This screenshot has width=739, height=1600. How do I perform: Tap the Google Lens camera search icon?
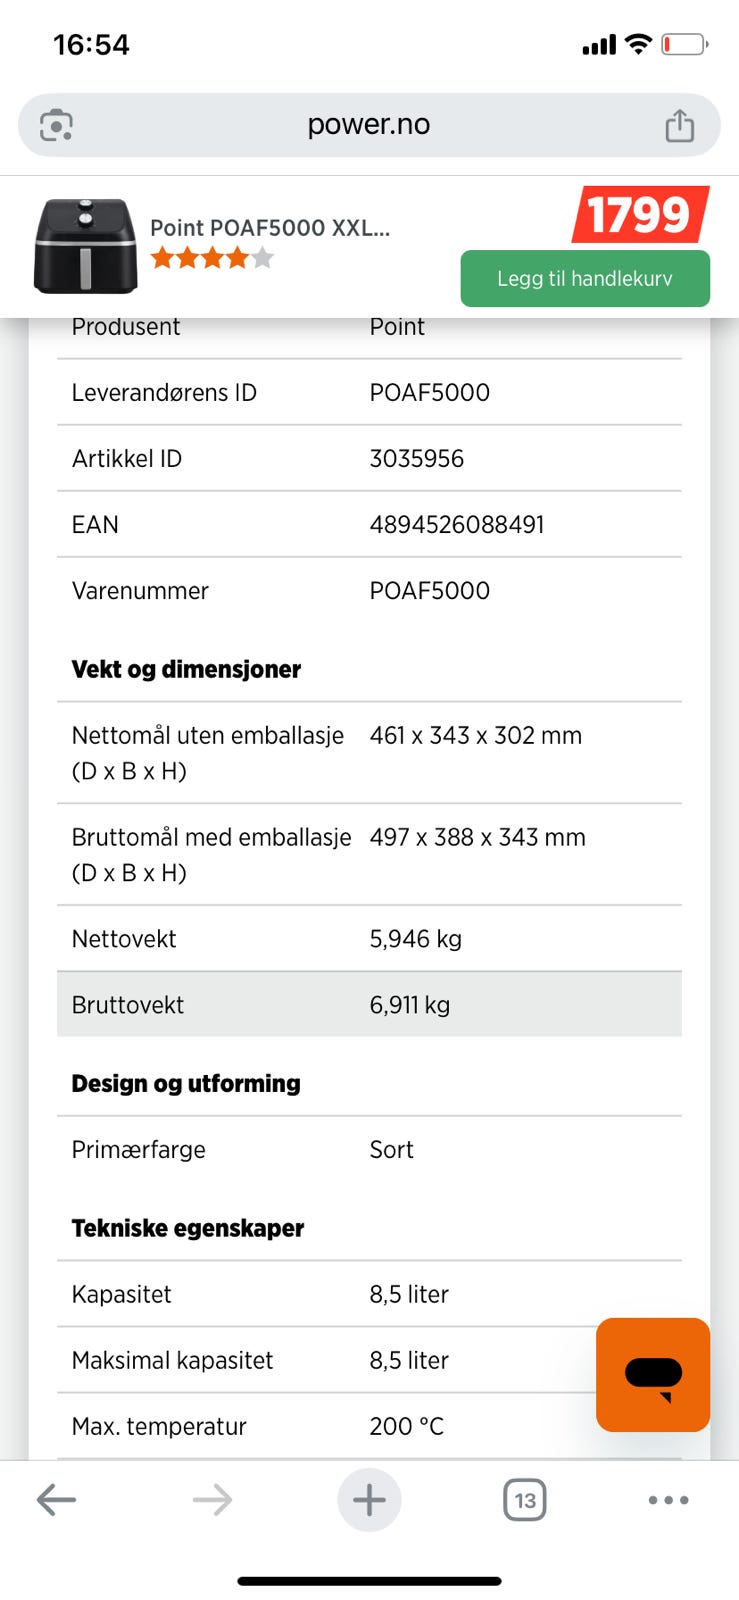coord(56,125)
